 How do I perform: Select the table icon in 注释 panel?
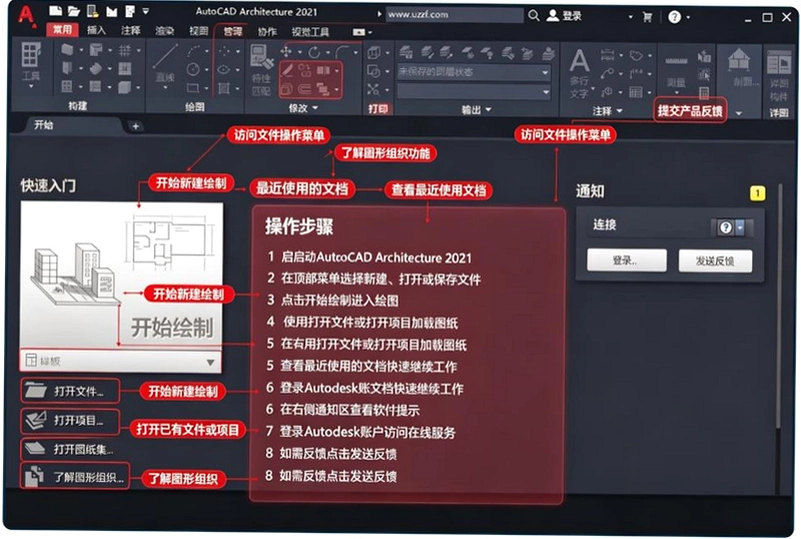tap(635, 92)
